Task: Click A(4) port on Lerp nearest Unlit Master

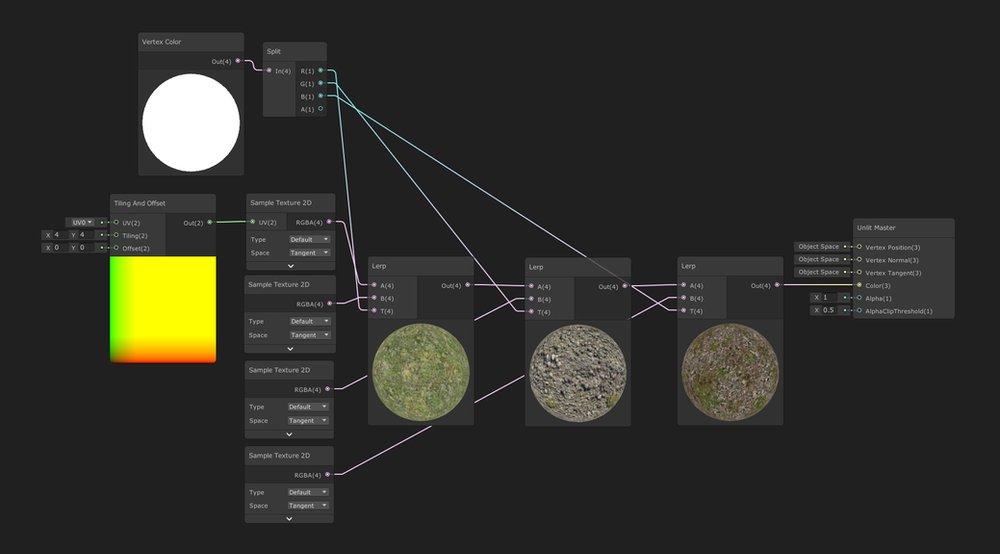Action: pyautogui.click(x=684, y=285)
